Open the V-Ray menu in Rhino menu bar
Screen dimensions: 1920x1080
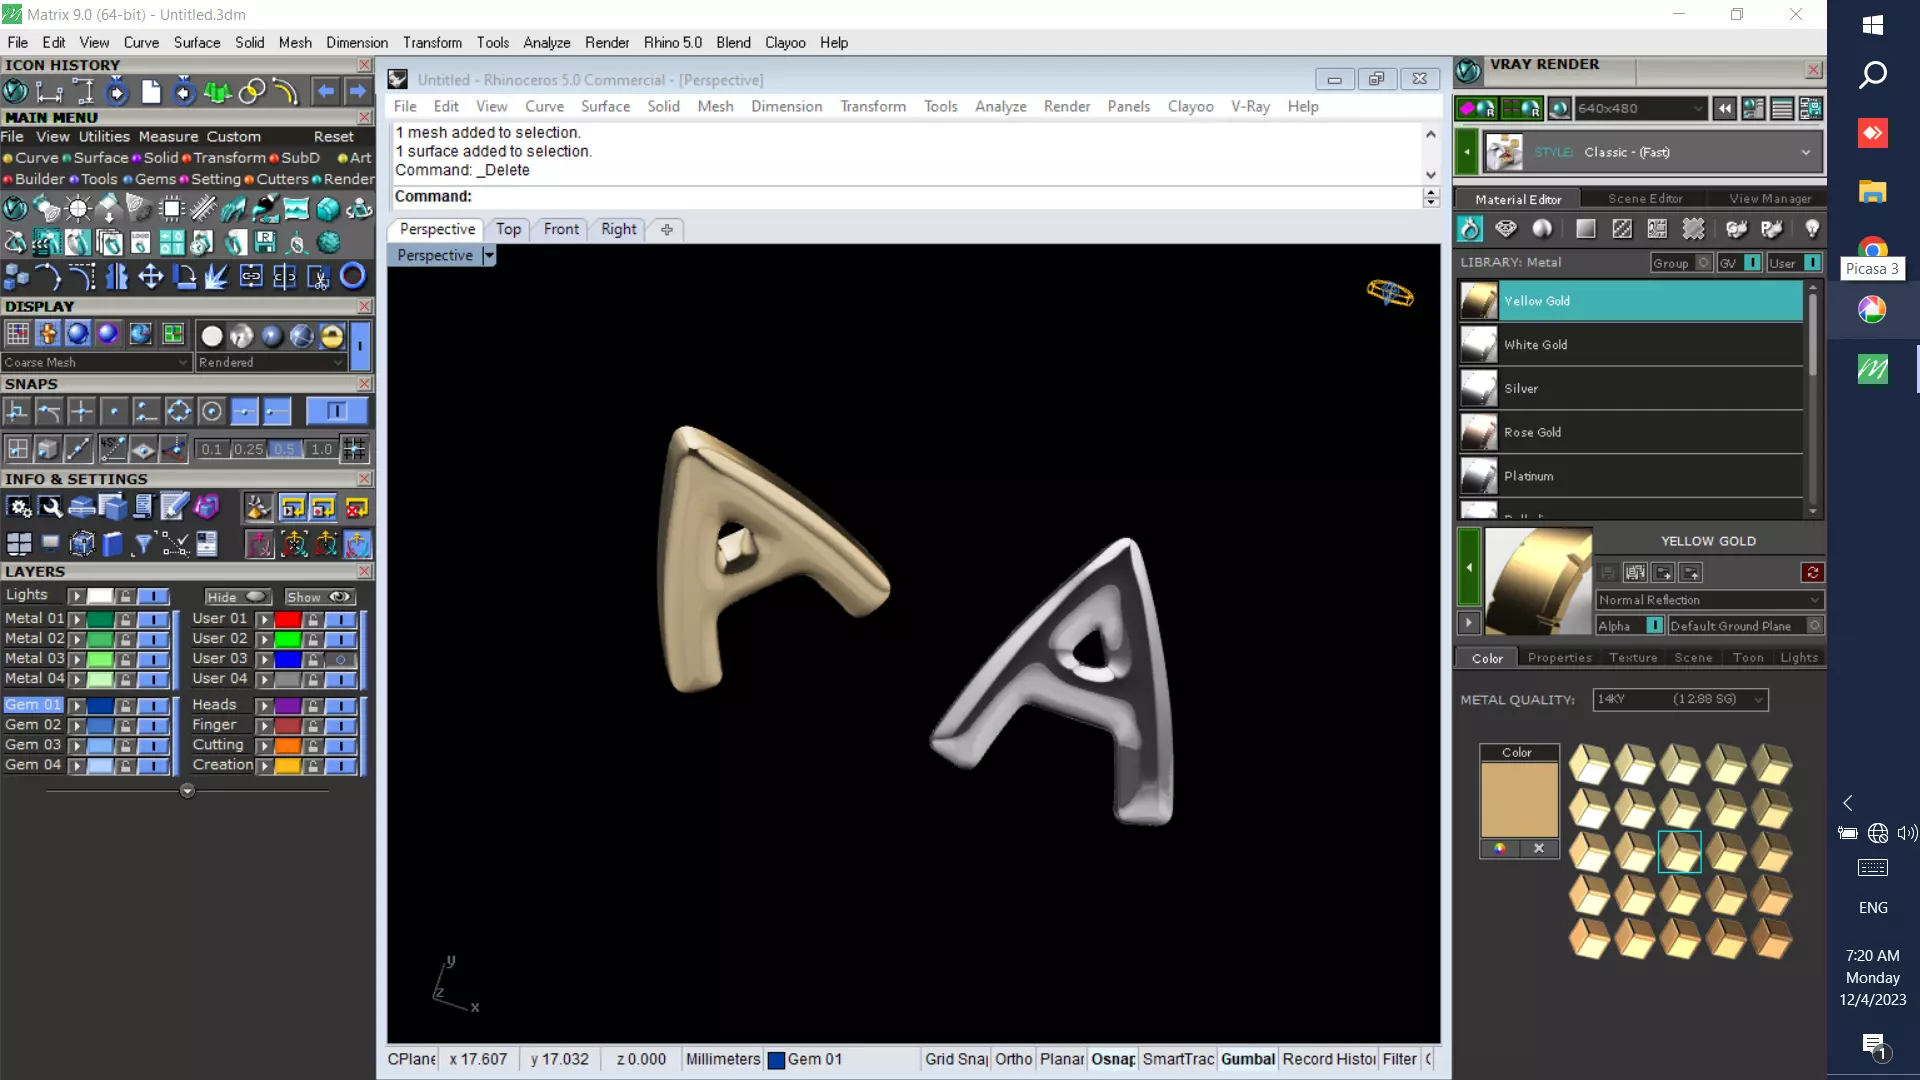pyautogui.click(x=1250, y=106)
